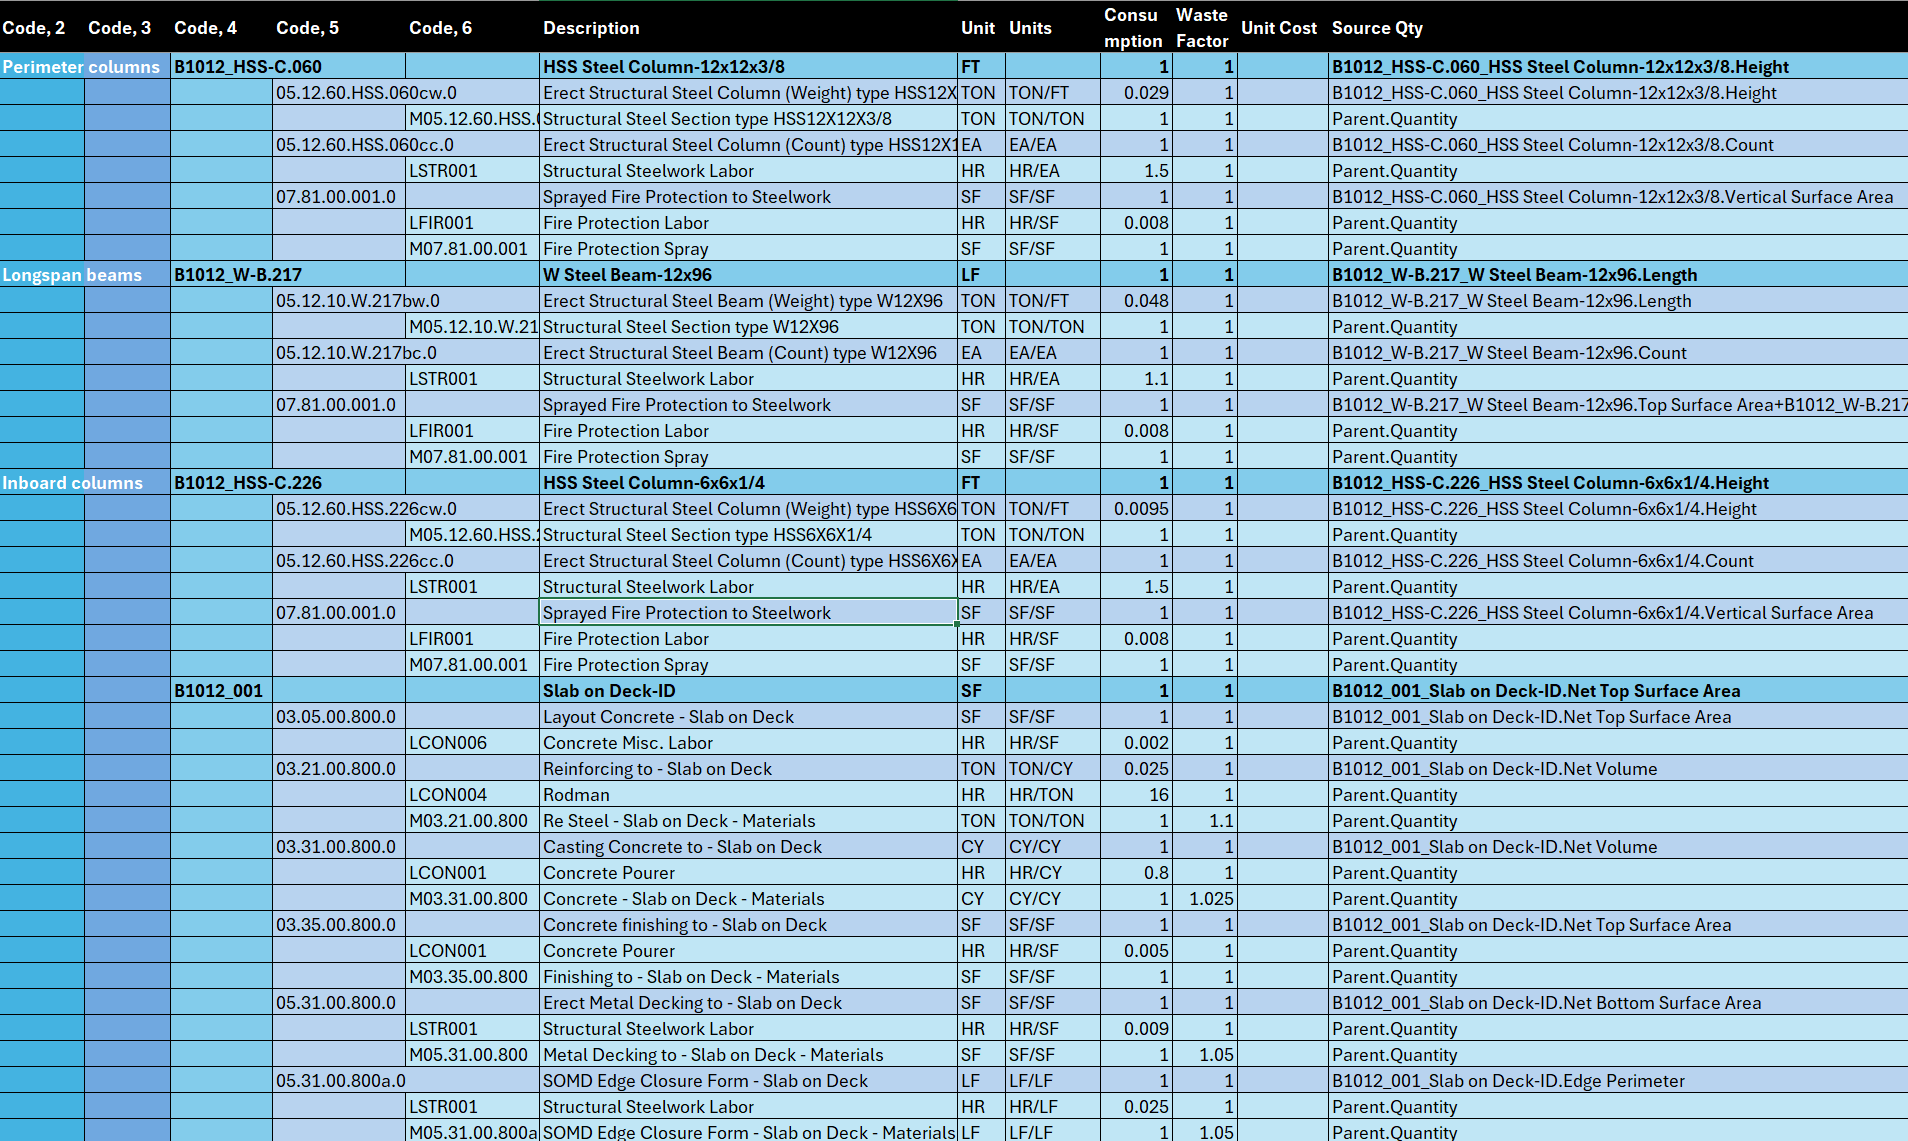The width and height of the screenshot is (1908, 1141).
Task: Click Reinforcing to - Slab on Deck
Action: 748,769
